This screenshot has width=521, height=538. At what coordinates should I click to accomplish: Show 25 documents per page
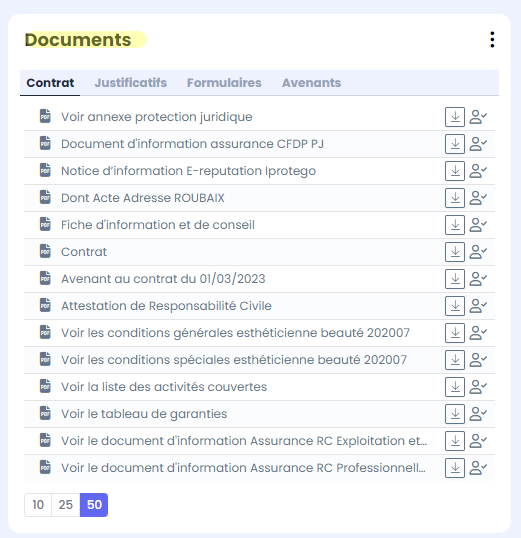[x=66, y=505]
